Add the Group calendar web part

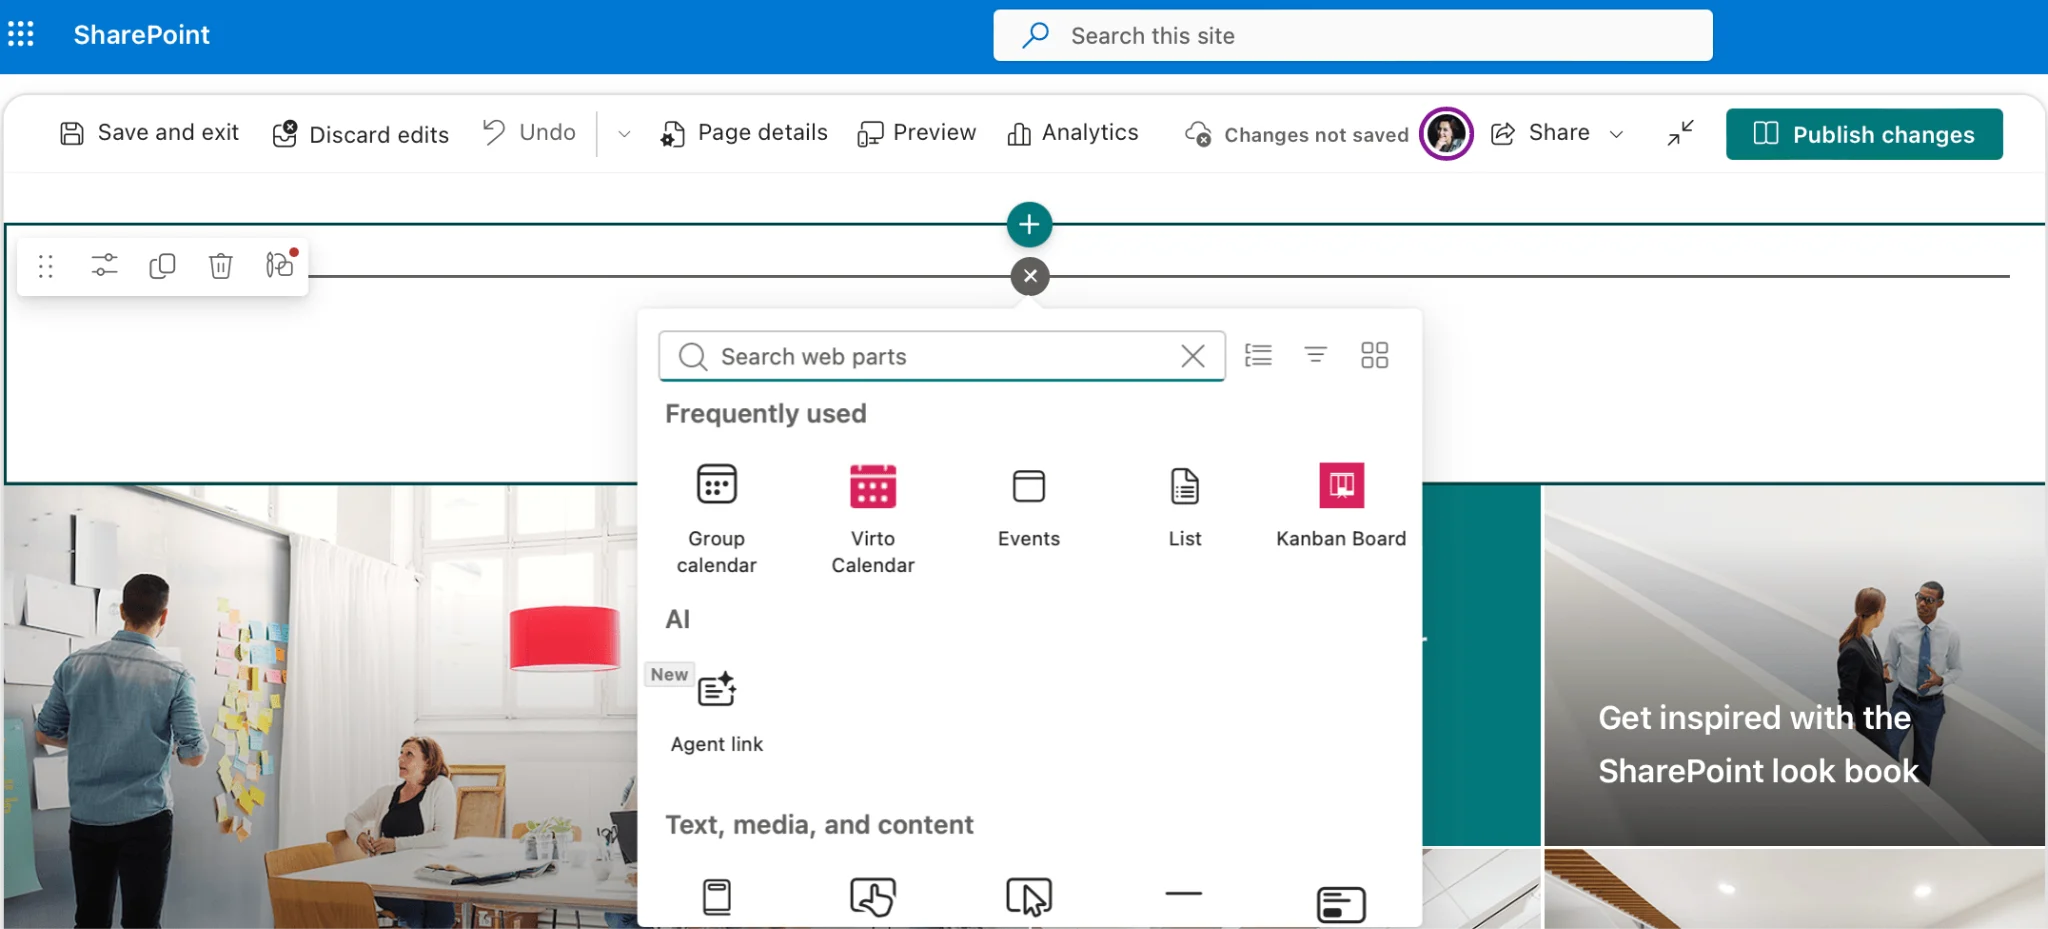tap(717, 519)
